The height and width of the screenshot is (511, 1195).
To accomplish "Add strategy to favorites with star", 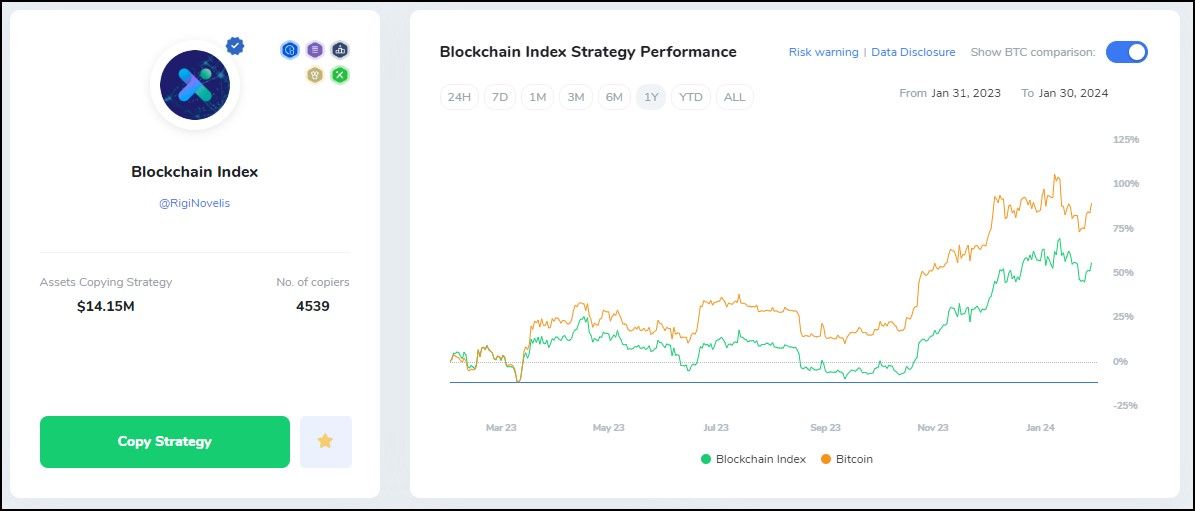I will coord(325,441).
